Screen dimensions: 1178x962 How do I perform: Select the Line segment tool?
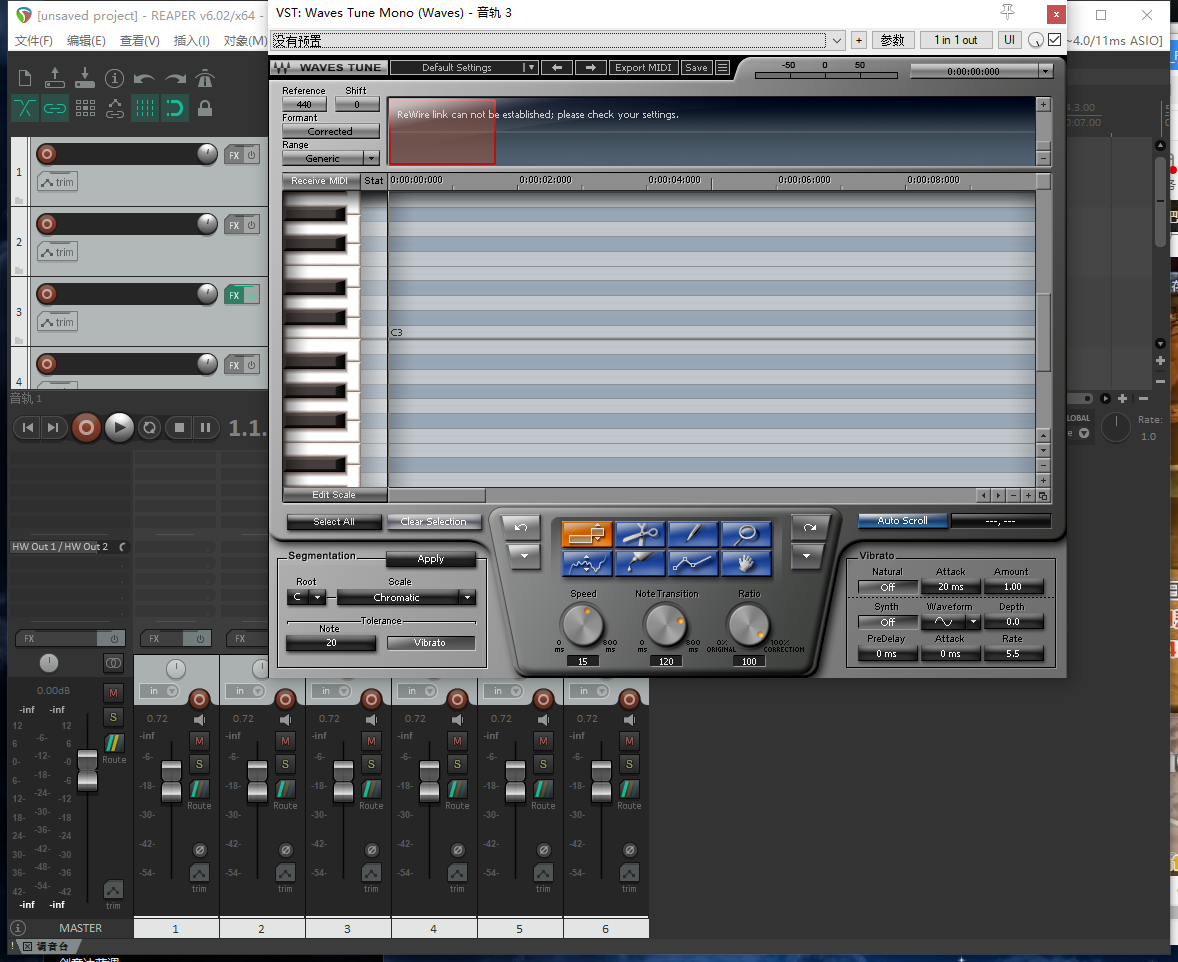pos(693,563)
